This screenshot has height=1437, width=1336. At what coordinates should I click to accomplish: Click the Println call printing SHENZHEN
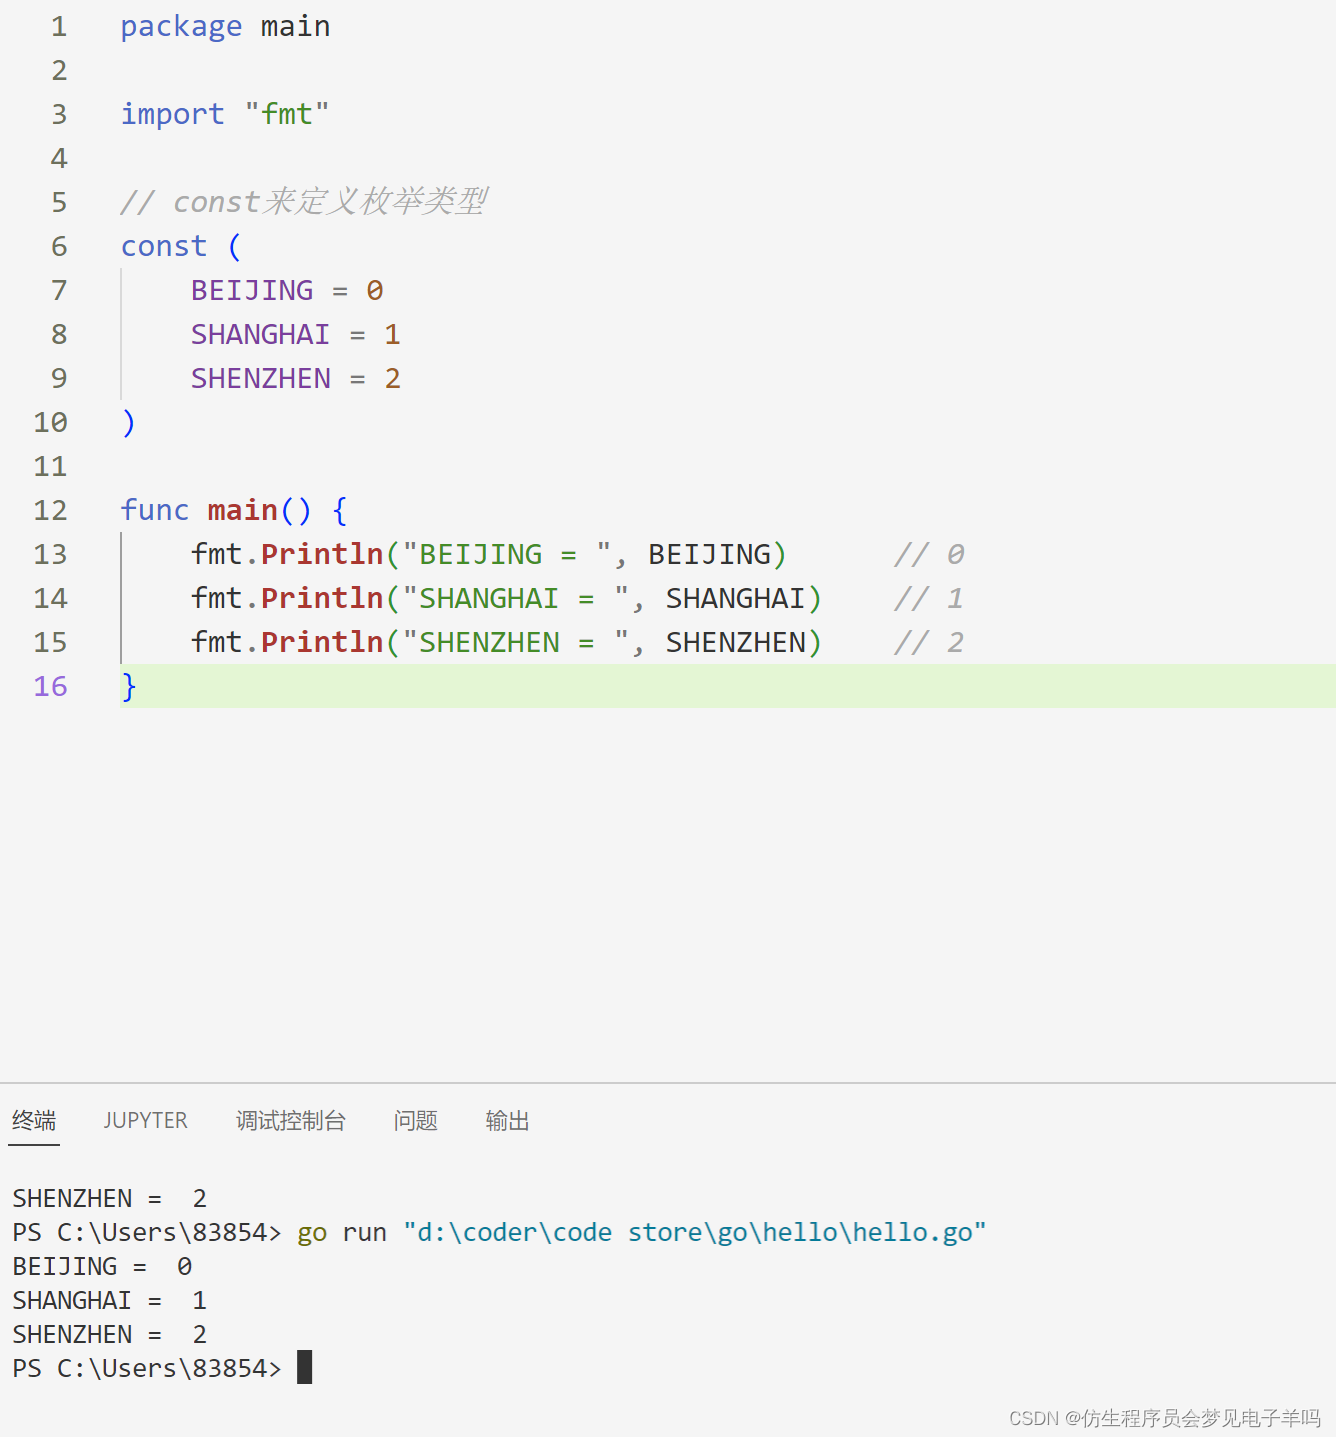click(506, 642)
